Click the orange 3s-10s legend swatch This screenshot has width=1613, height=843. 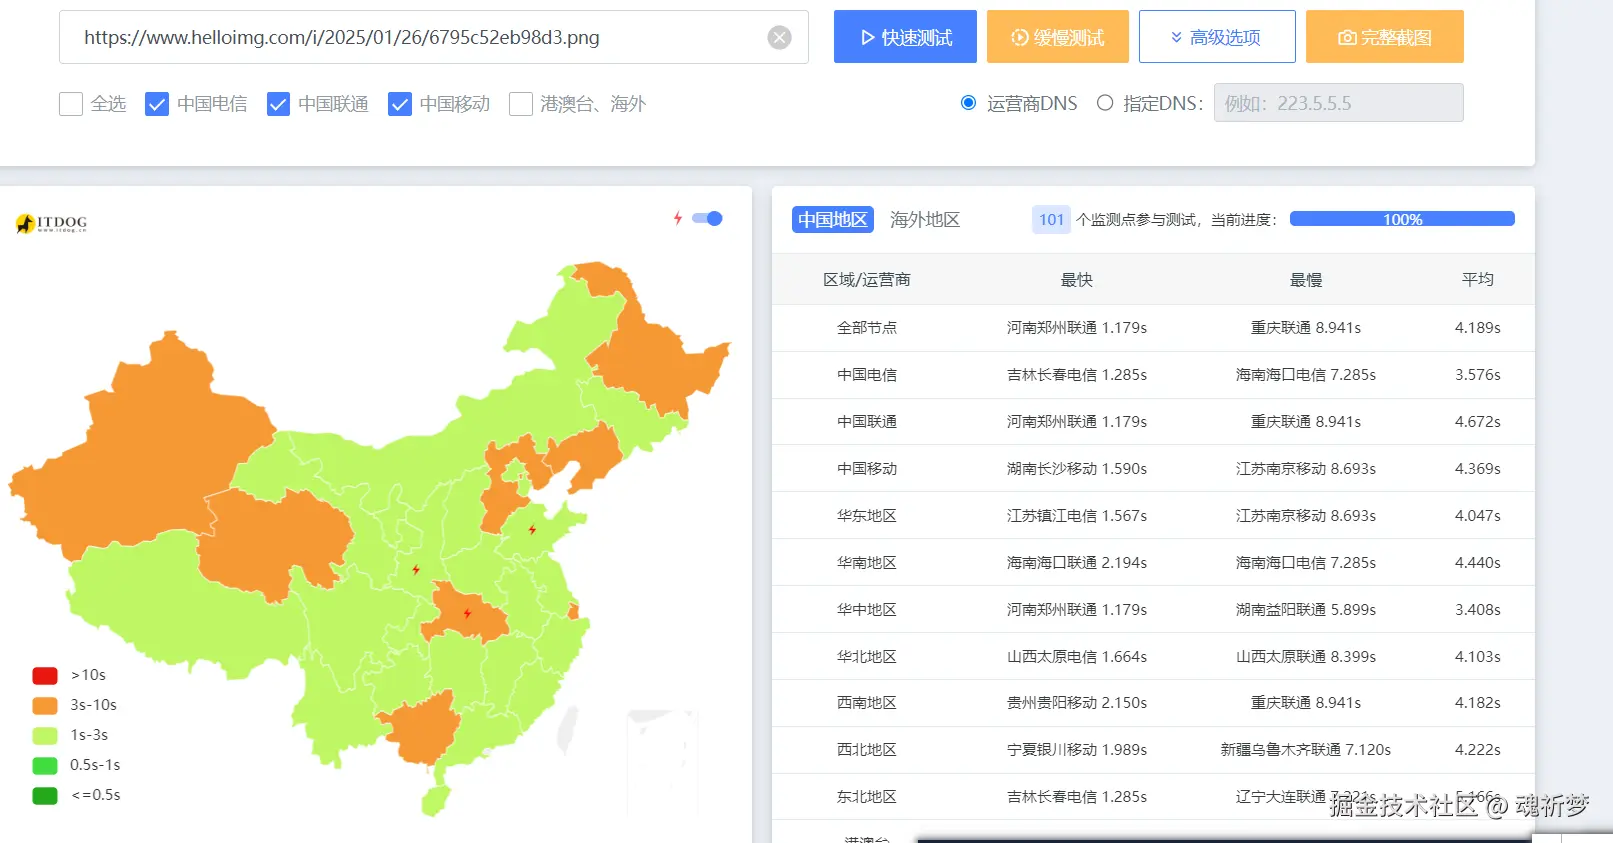click(45, 705)
